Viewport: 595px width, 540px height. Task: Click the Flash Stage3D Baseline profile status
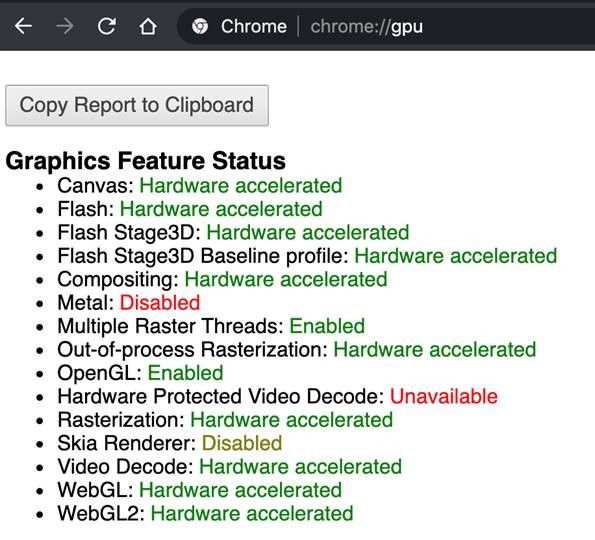(307, 256)
